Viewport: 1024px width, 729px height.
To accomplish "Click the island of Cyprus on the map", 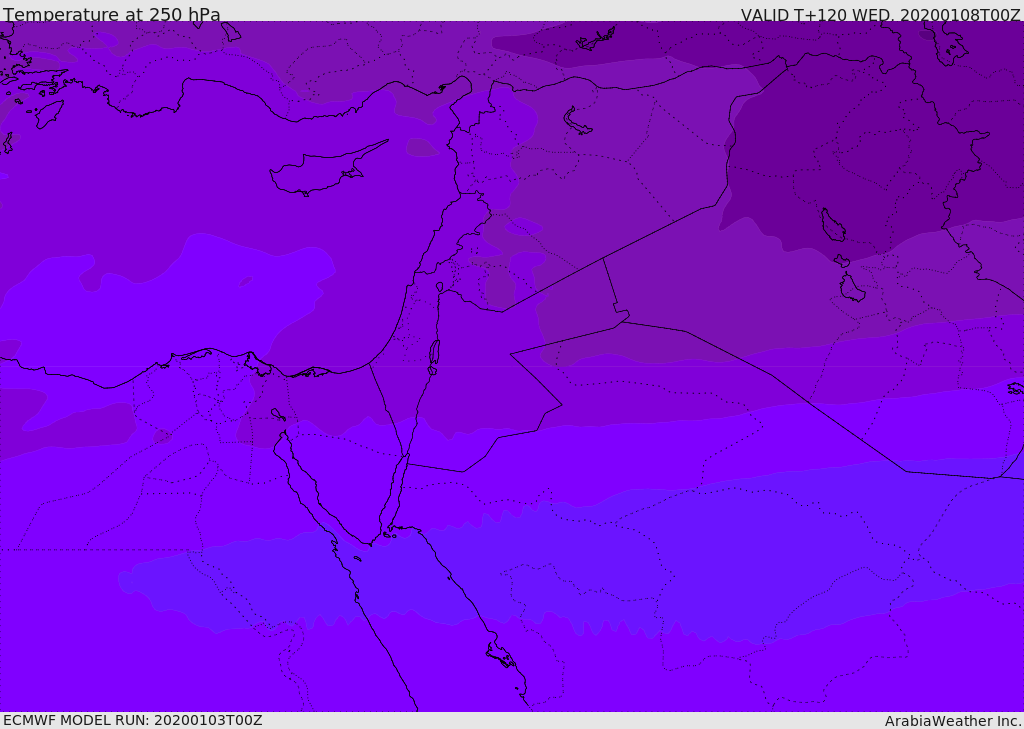I will tap(327, 169).
